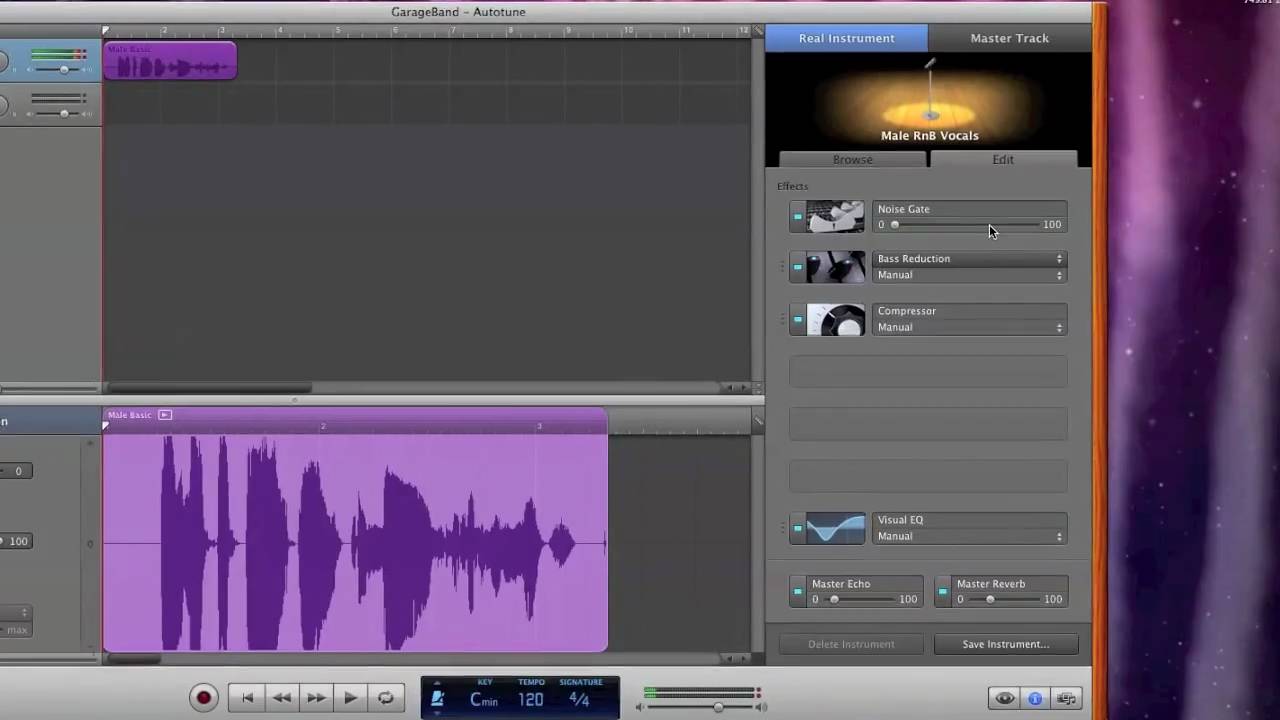Click the Bass Reduction drag handle dots

(783, 267)
